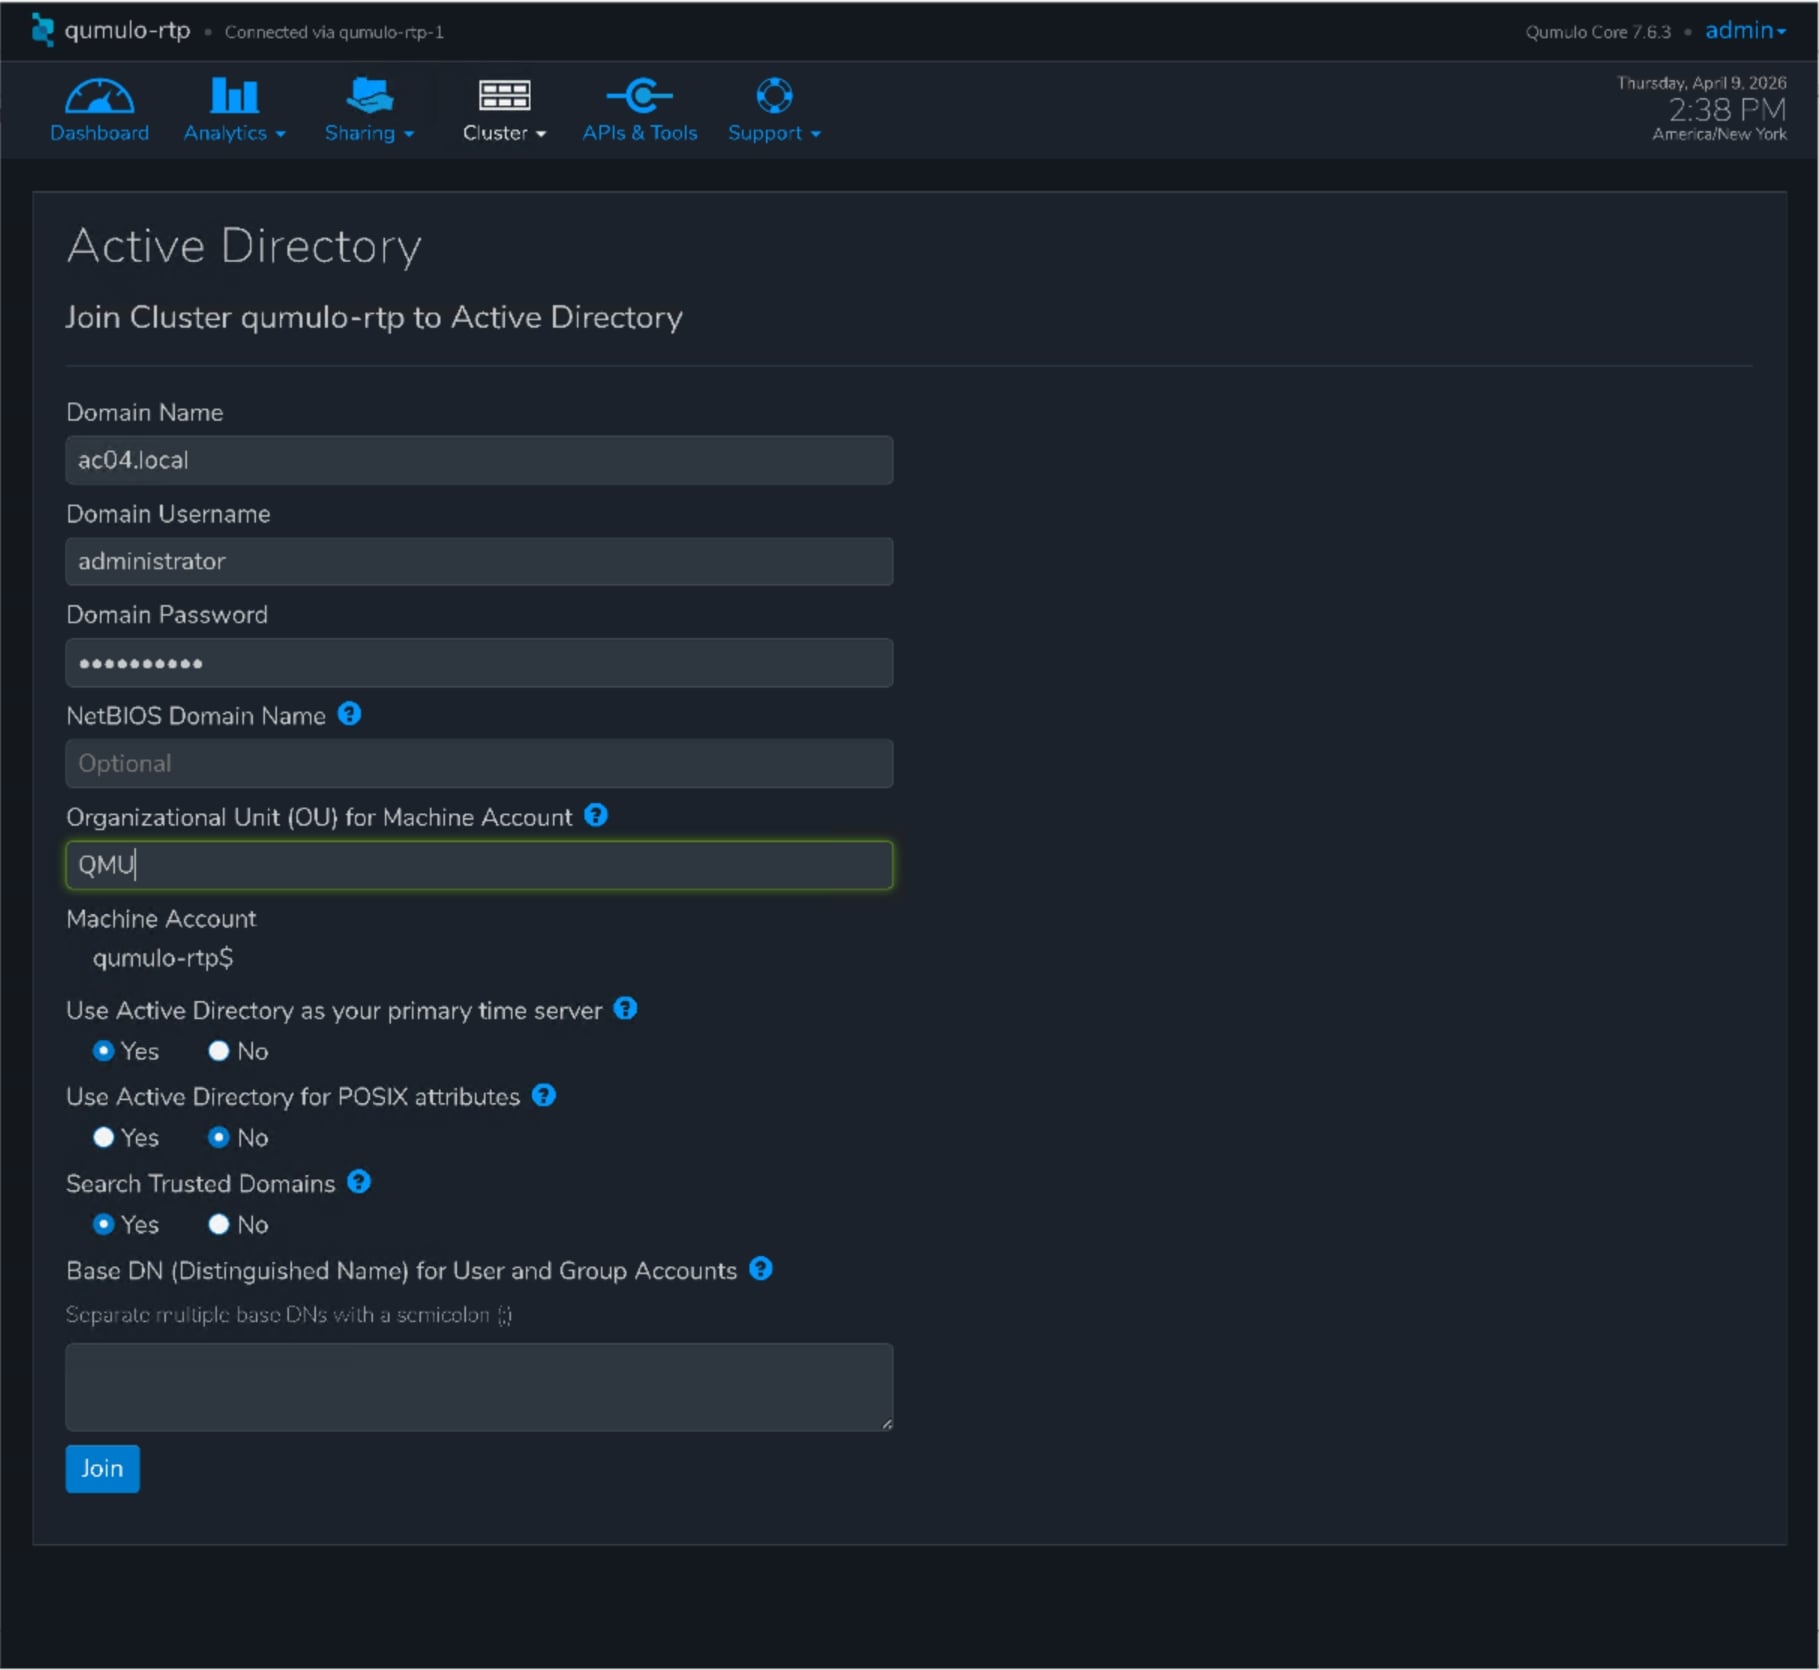Expand the Support menu label
Viewport: 1819px width, 1670px height.
point(774,133)
